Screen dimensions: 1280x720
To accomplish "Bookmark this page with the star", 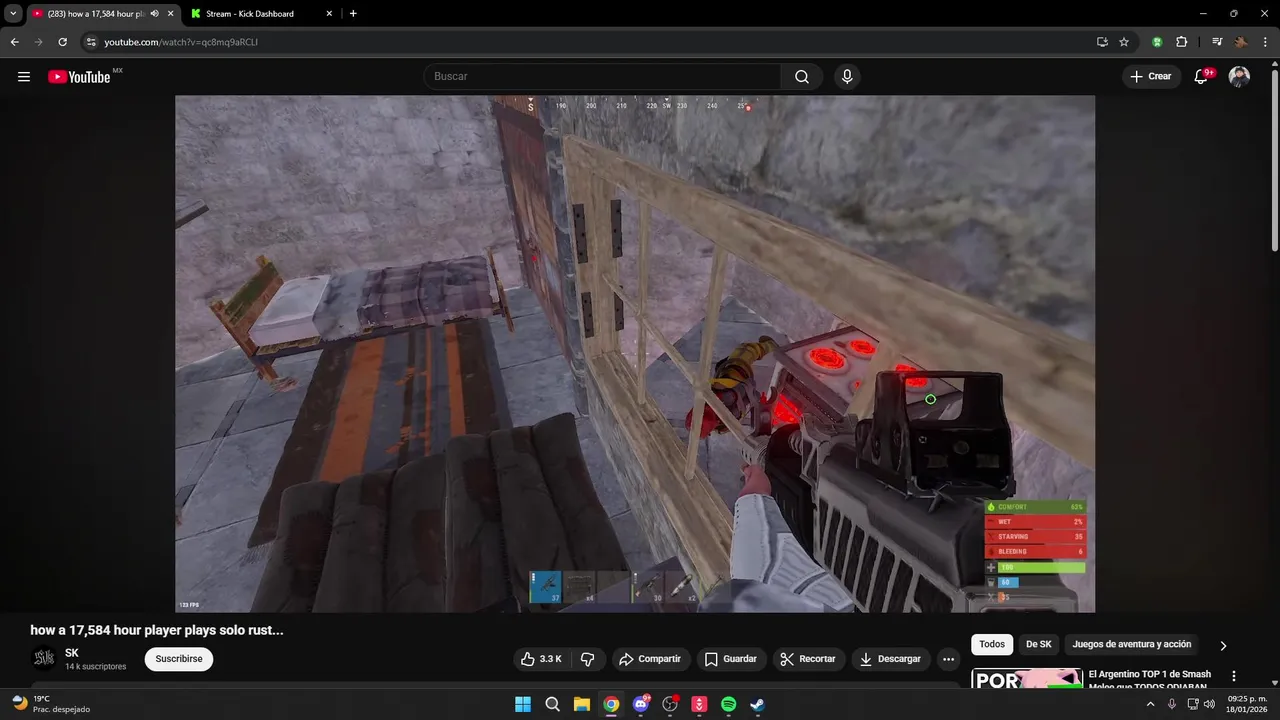I will tap(1124, 42).
